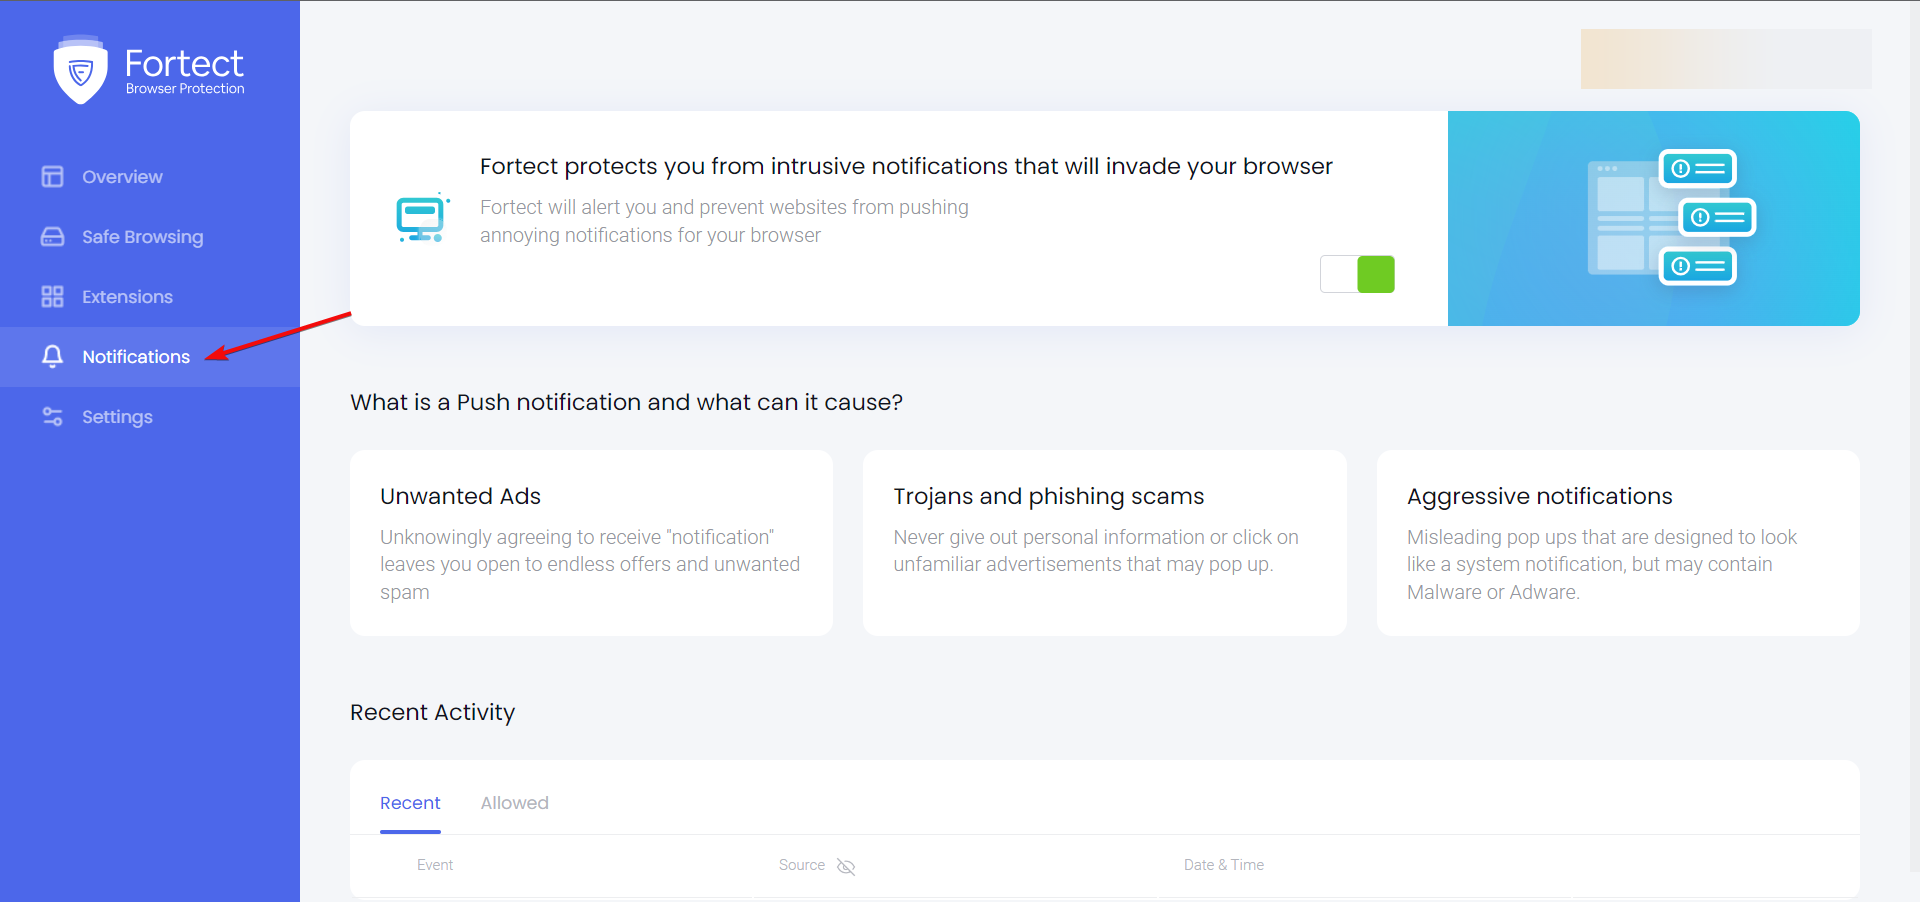1920x902 pixels.
Task: Click the Fortect Browser Protection title text
Action: point(184,71)
